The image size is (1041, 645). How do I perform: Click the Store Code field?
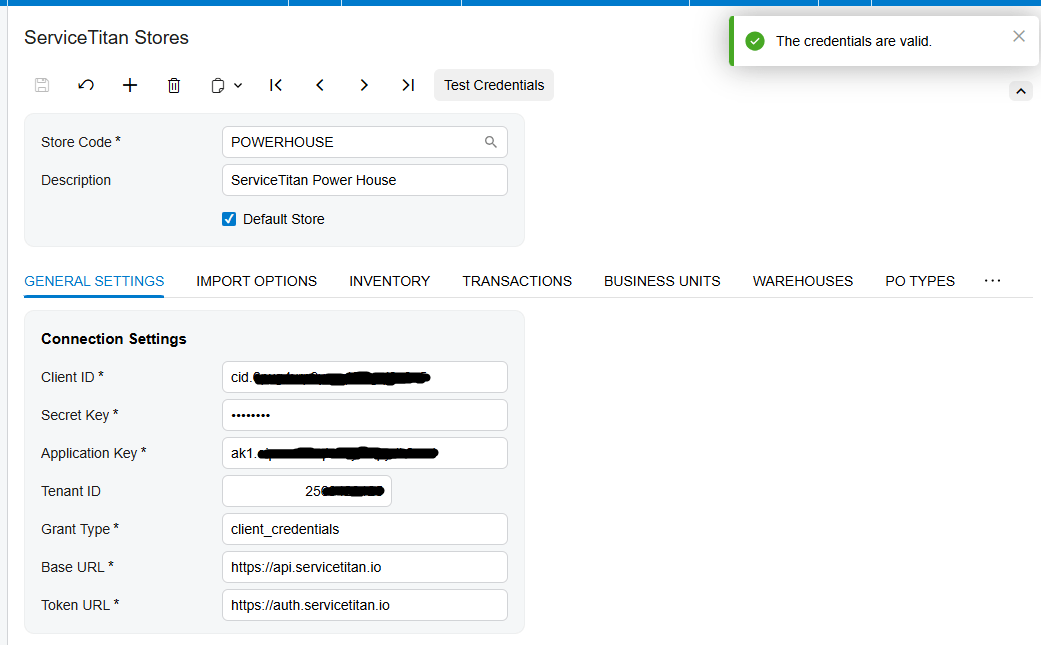pos(364,142)
